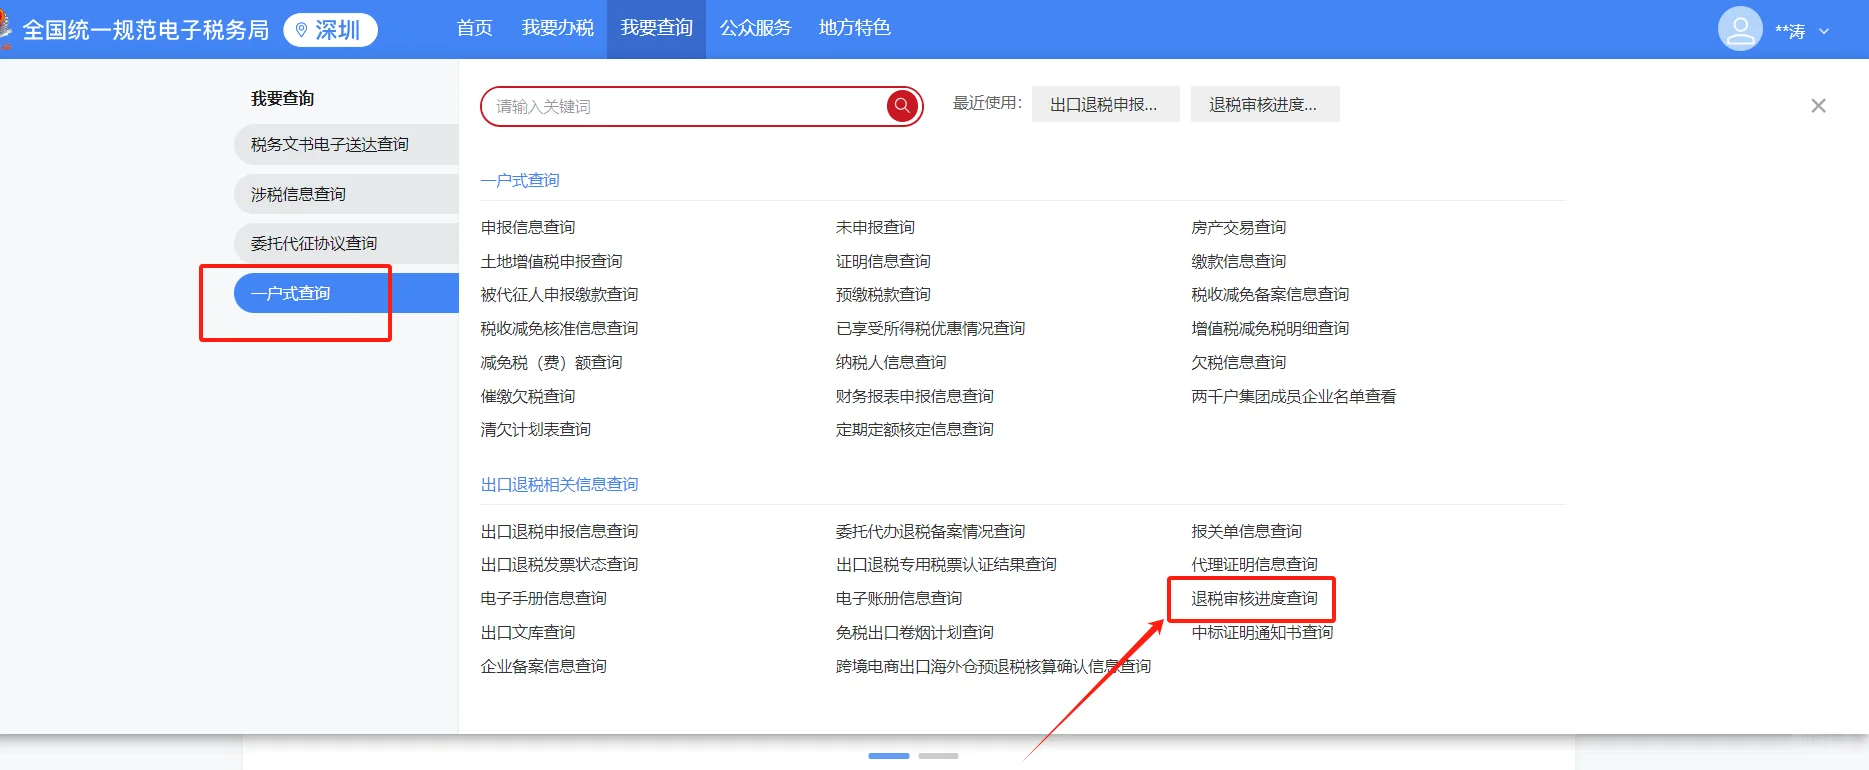
Task: Open 两千户集团成员企业名单查看 link
Action: tap(1293, 396)
